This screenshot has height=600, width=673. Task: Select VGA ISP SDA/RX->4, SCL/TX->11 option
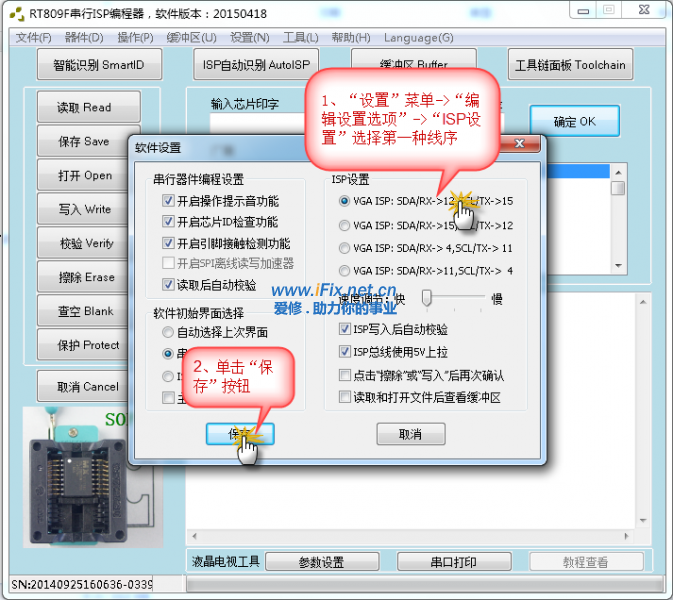pyautogui.click(x=346, y=248)
